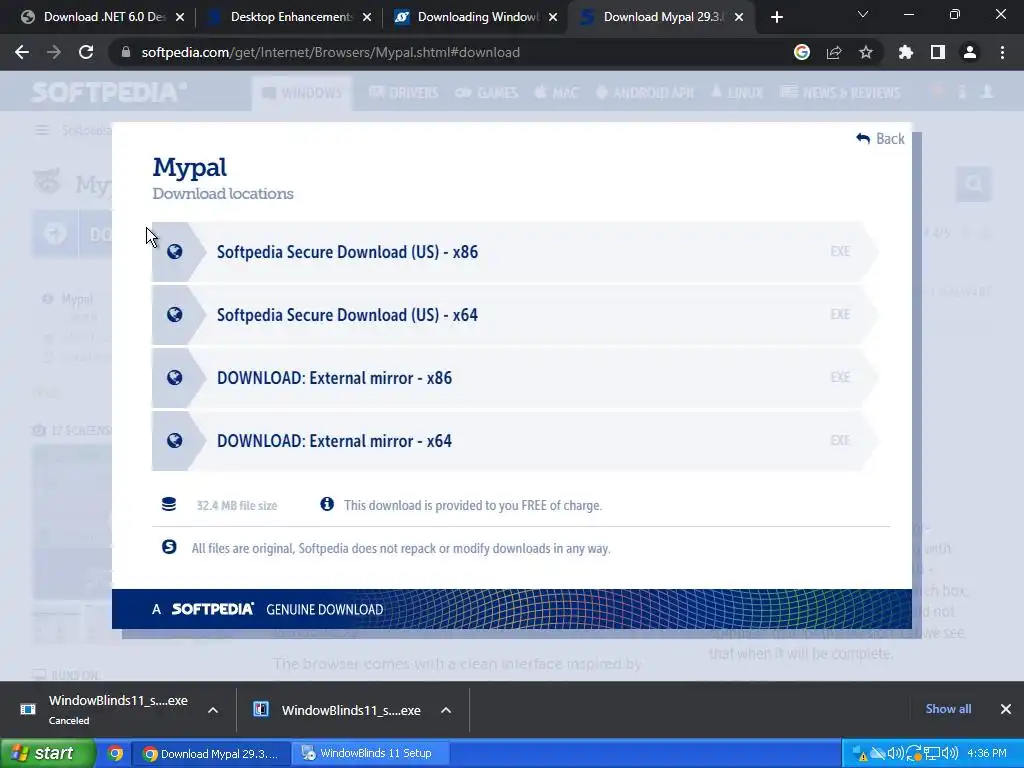This screenshot has width=1024, height=768.
Task: Open the Drivers category in Softpedia nav
Action: [x=404, y=93]
